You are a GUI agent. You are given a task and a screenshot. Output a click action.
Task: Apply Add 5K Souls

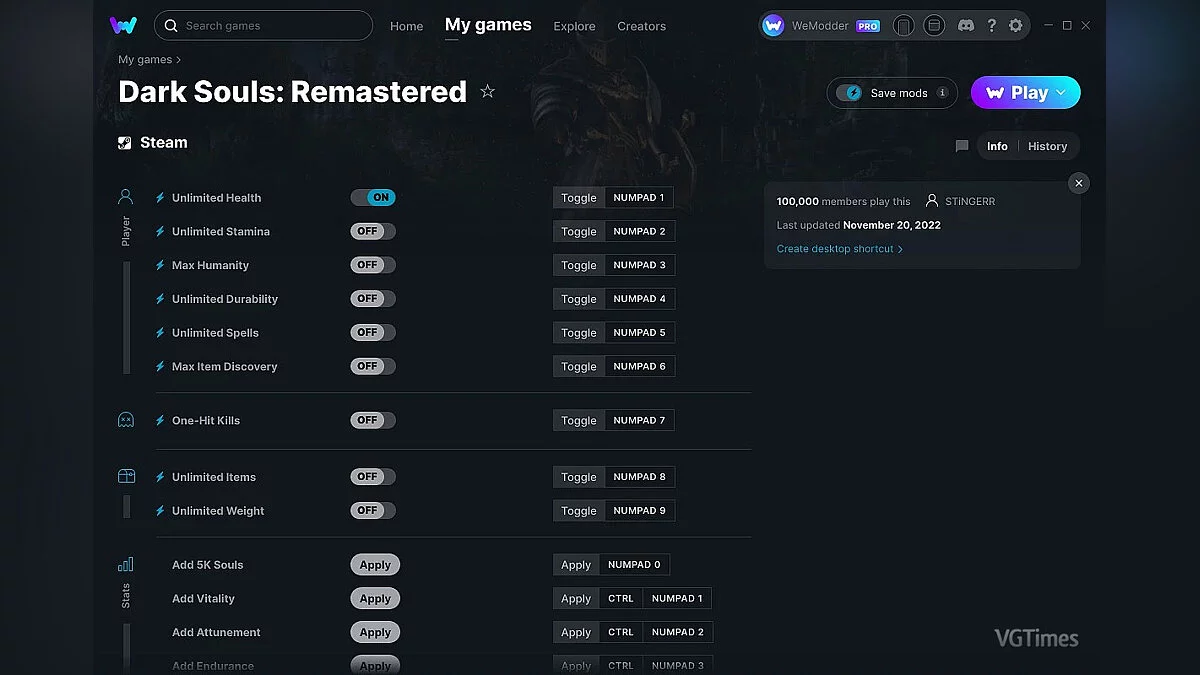click(375, 564)
